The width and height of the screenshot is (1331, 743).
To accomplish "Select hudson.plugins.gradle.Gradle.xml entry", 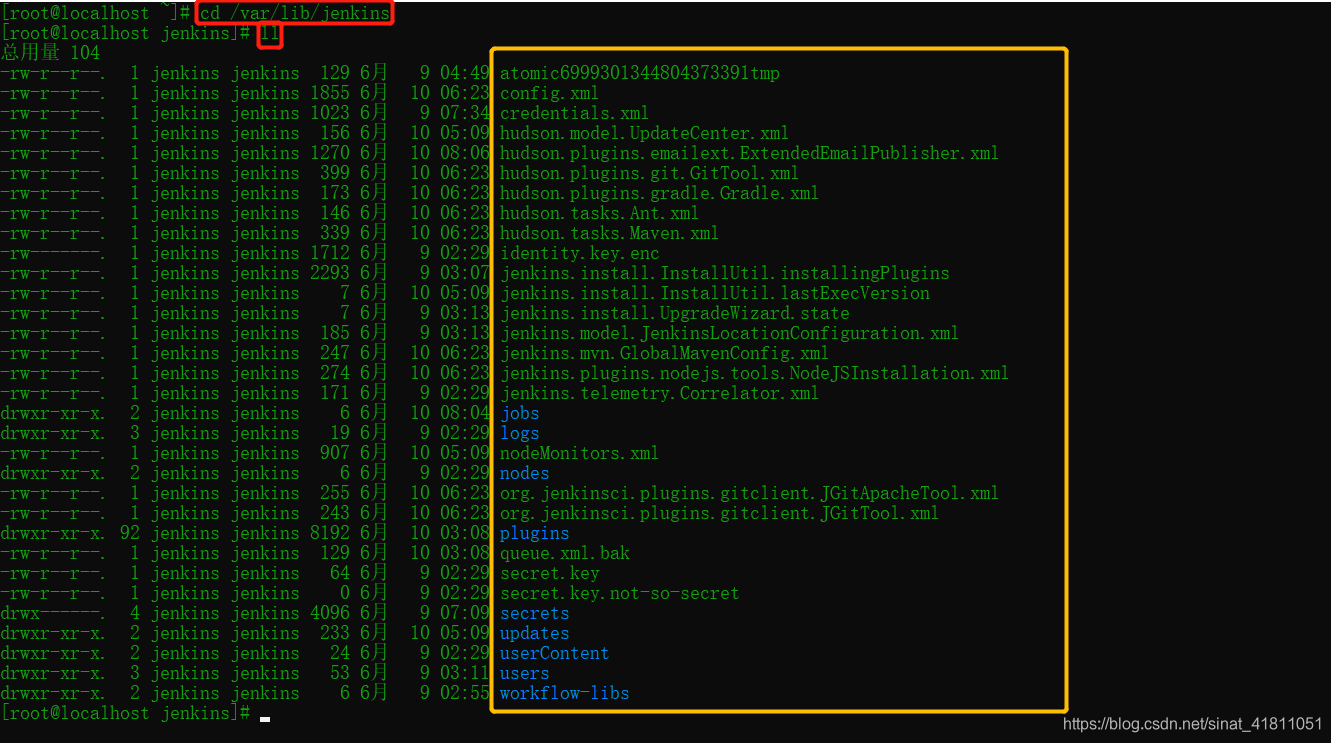I will click(659, 193).
